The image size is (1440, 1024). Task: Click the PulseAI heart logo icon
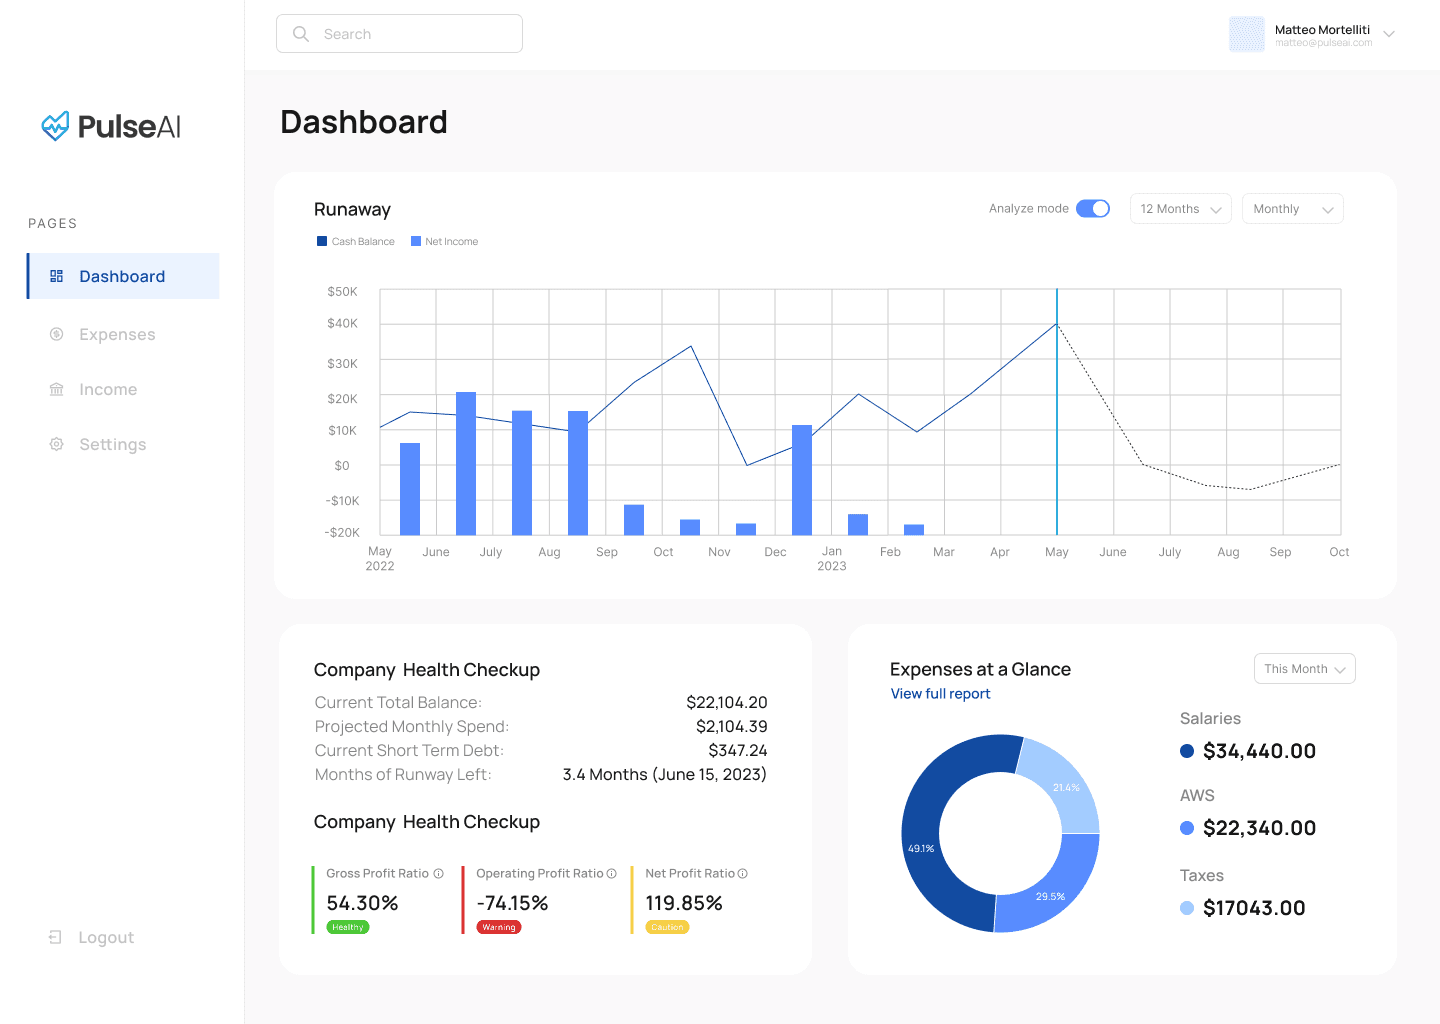[x=55, y=126]
